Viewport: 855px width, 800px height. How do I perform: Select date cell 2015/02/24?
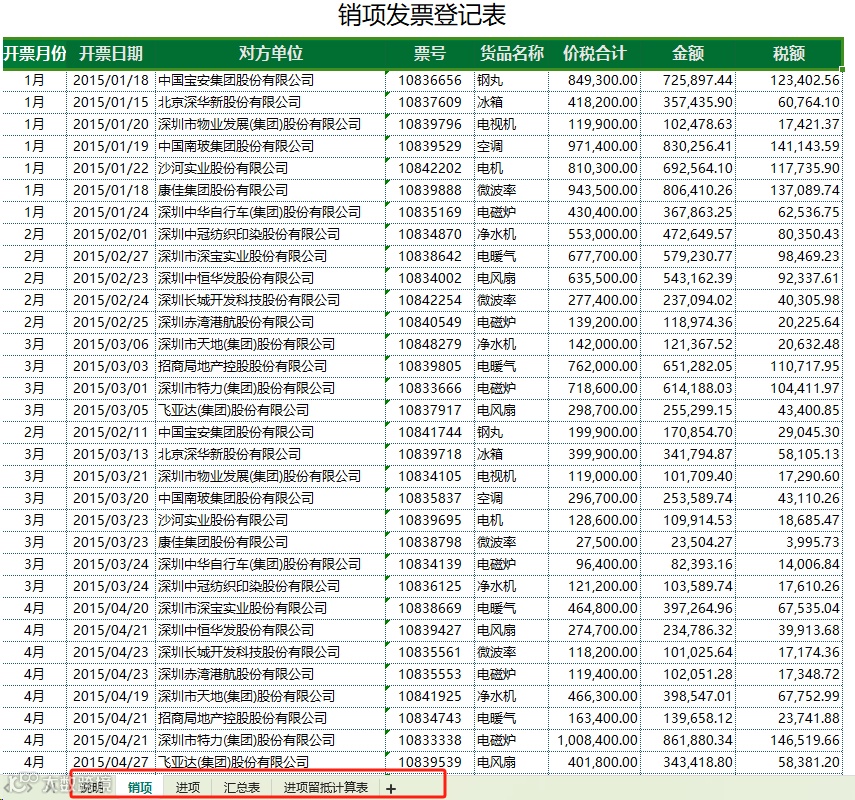(111, 300)
